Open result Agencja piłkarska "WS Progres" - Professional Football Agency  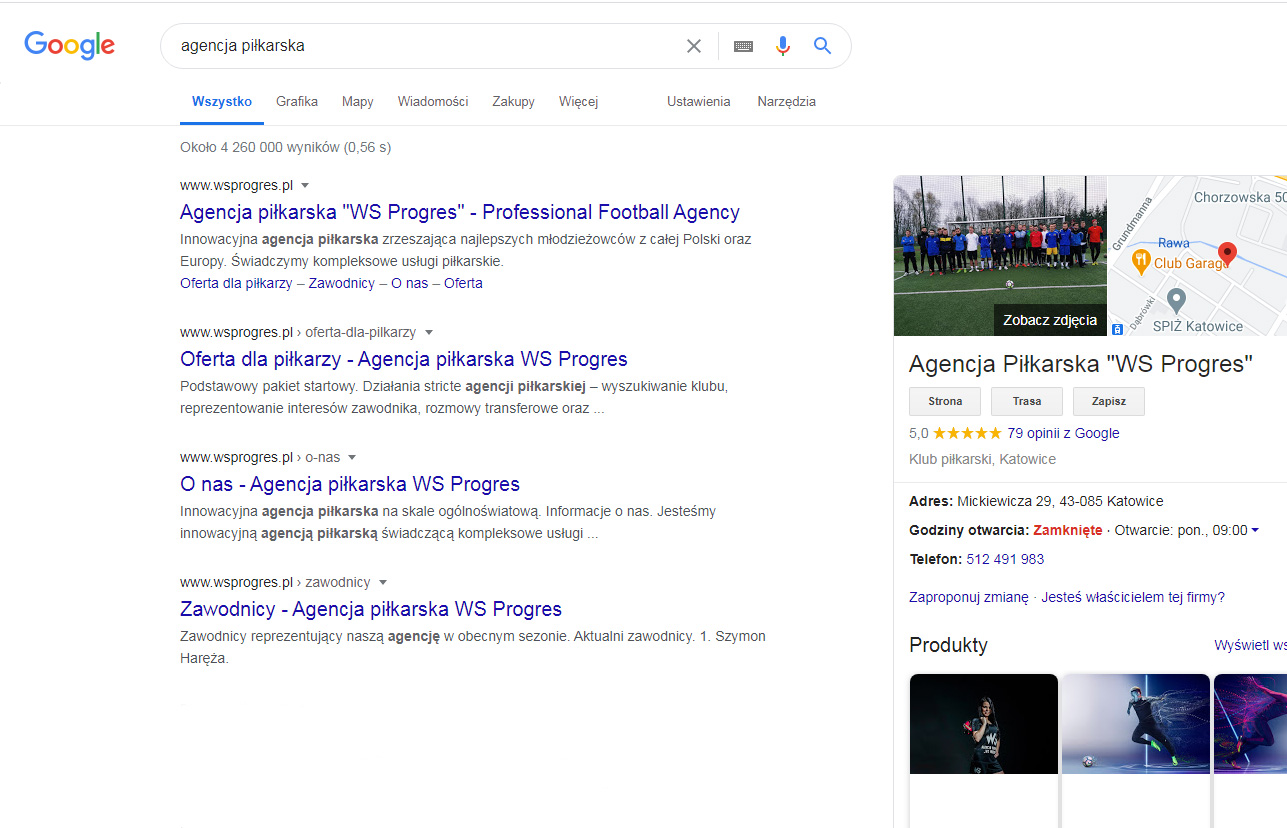pos(460,212)
